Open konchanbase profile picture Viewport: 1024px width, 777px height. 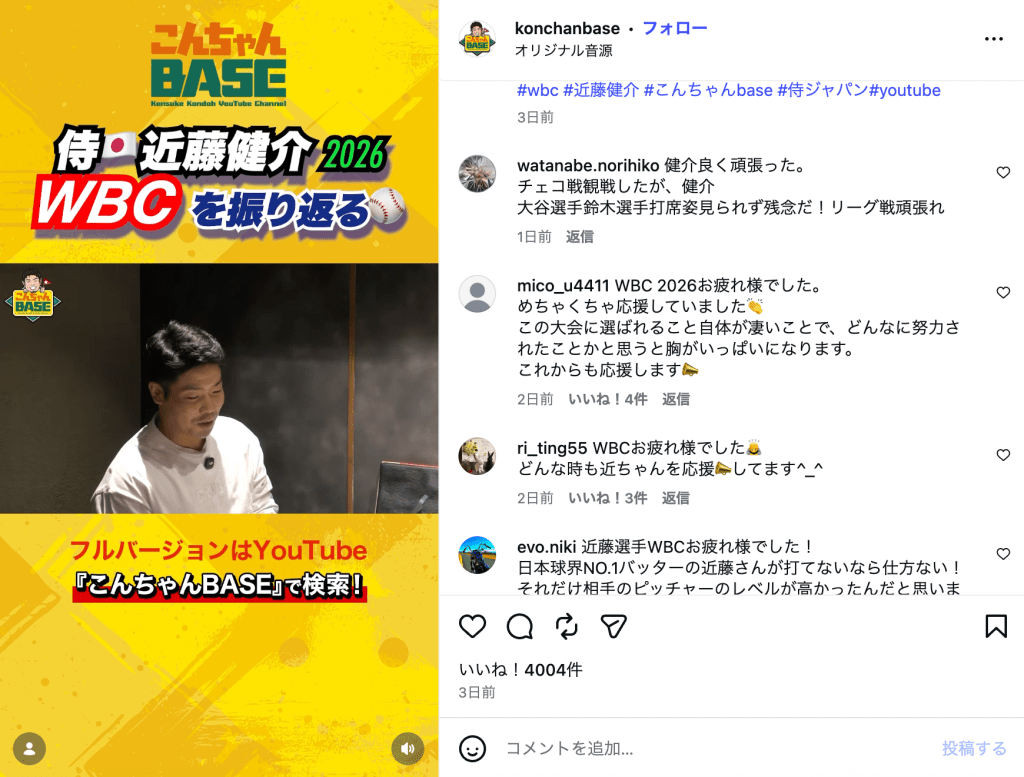tap(477, 39)
